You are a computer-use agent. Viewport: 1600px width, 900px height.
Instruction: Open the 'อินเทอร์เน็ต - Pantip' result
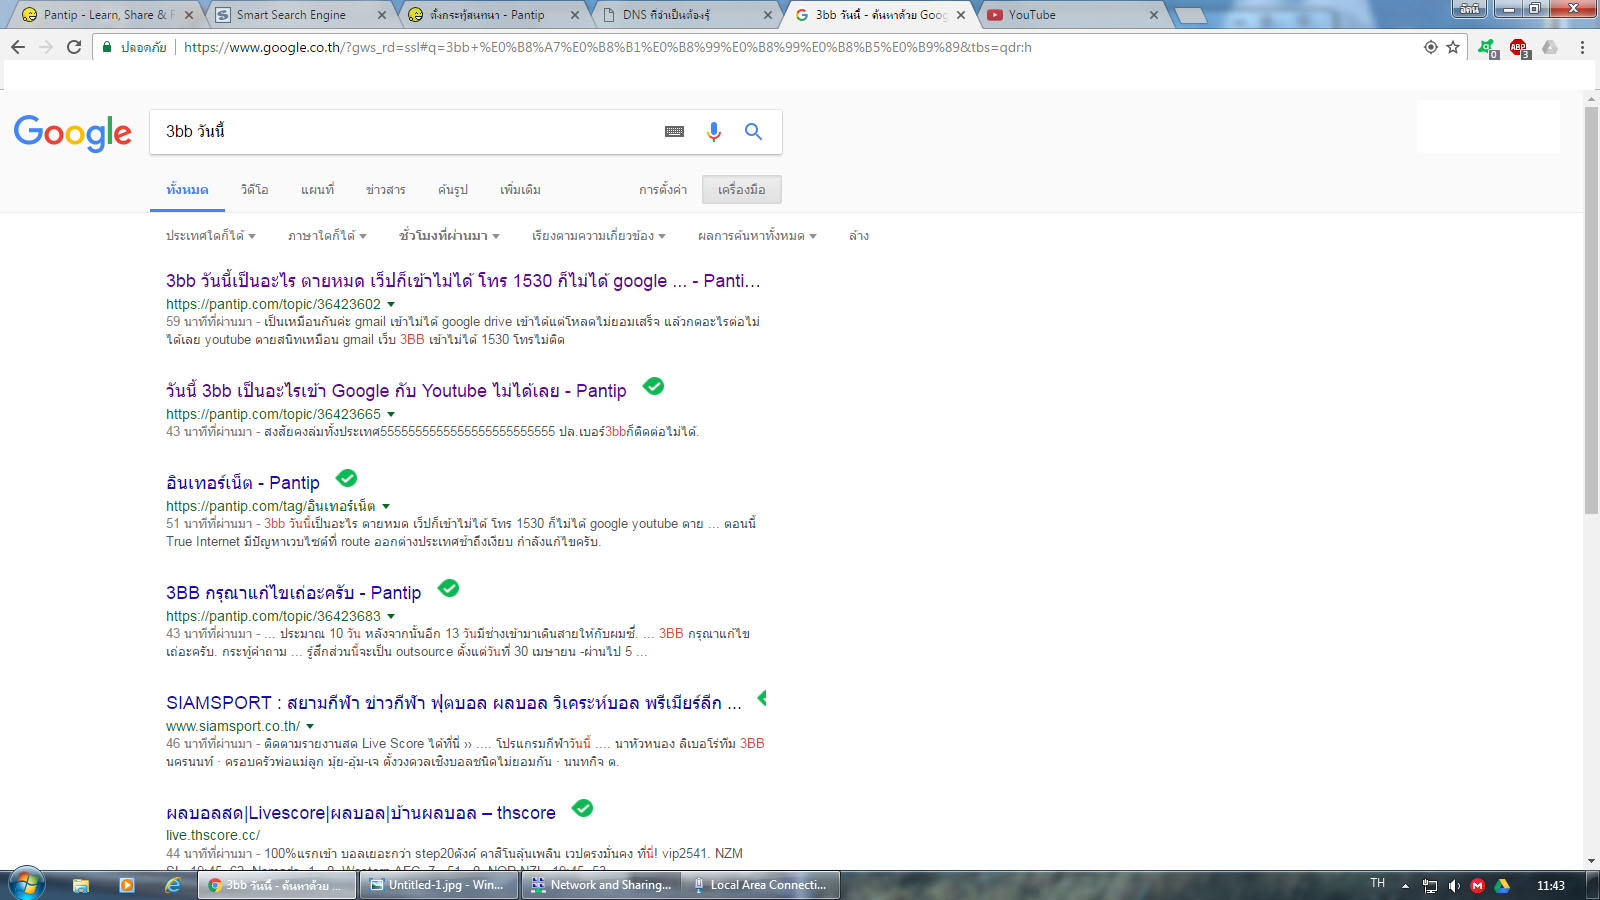pos(243,483)
